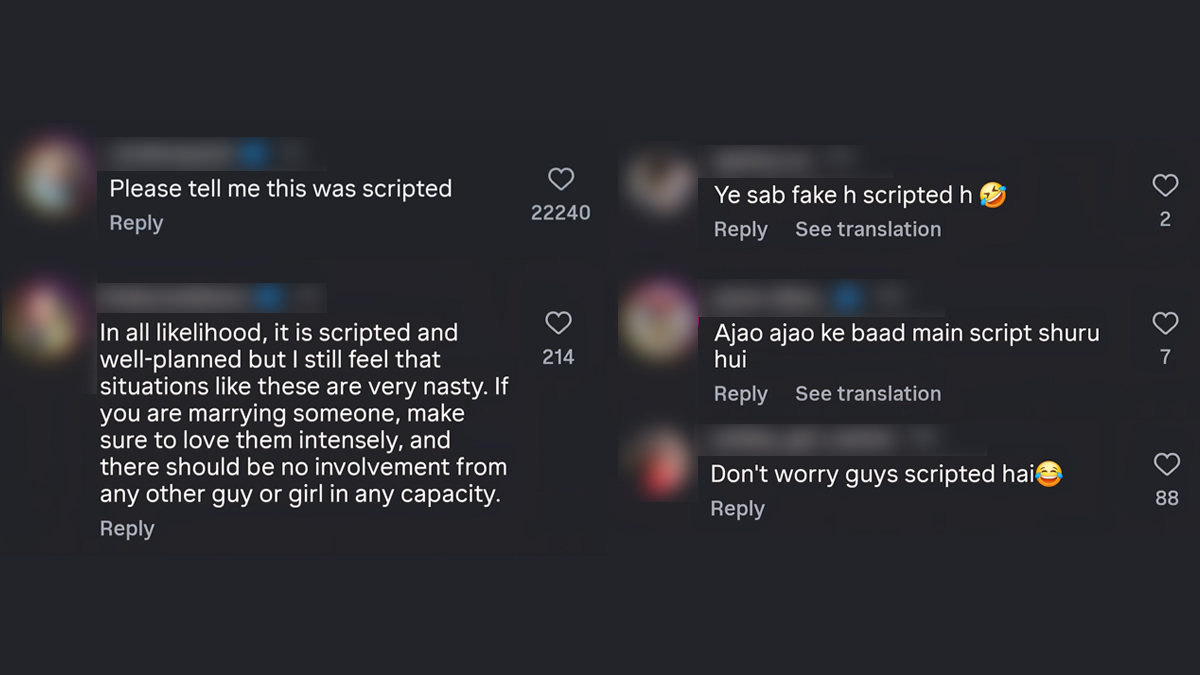Like the "Please tell me this was scripted" comment
Viewport: 1200px width, 675px height.
coord(561,180)
